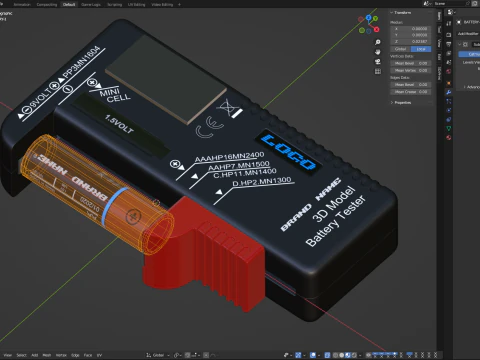Open the Output properties printer tab
This screenshot has height=360, width=480.
(x=449, y=44)
